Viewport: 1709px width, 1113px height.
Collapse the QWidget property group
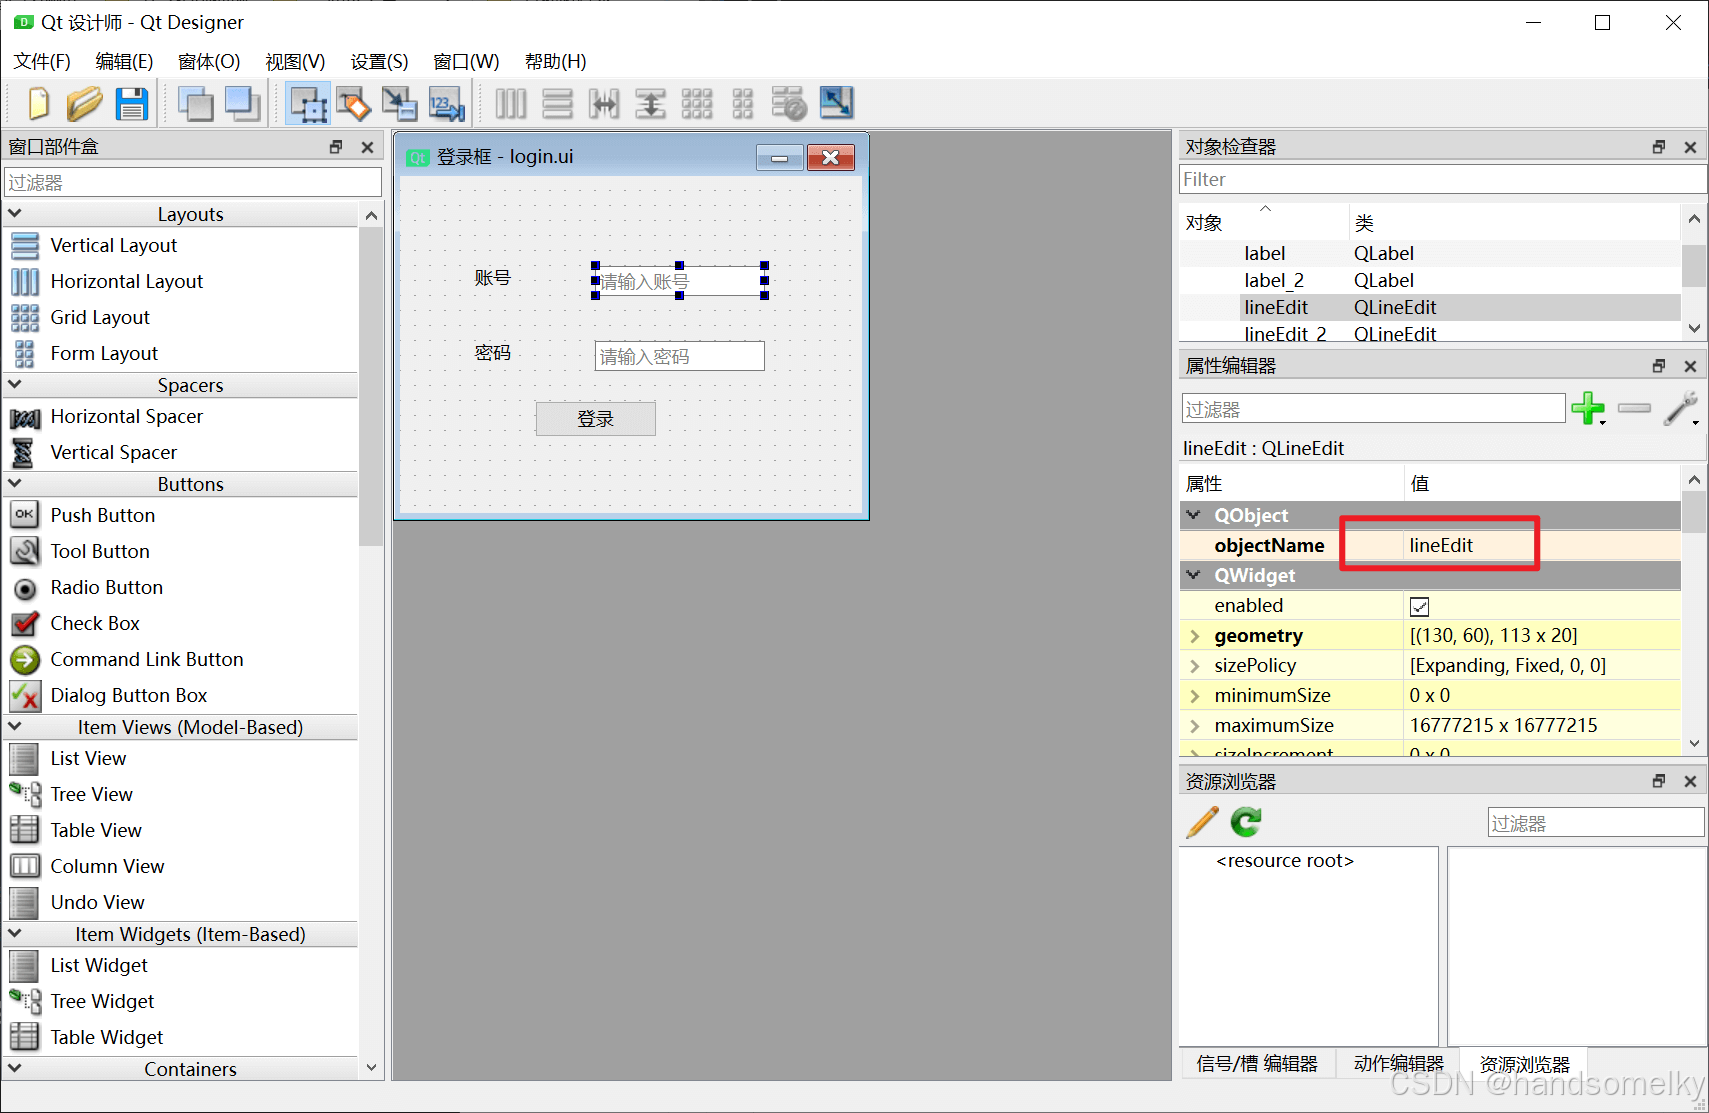(1193, 575)
